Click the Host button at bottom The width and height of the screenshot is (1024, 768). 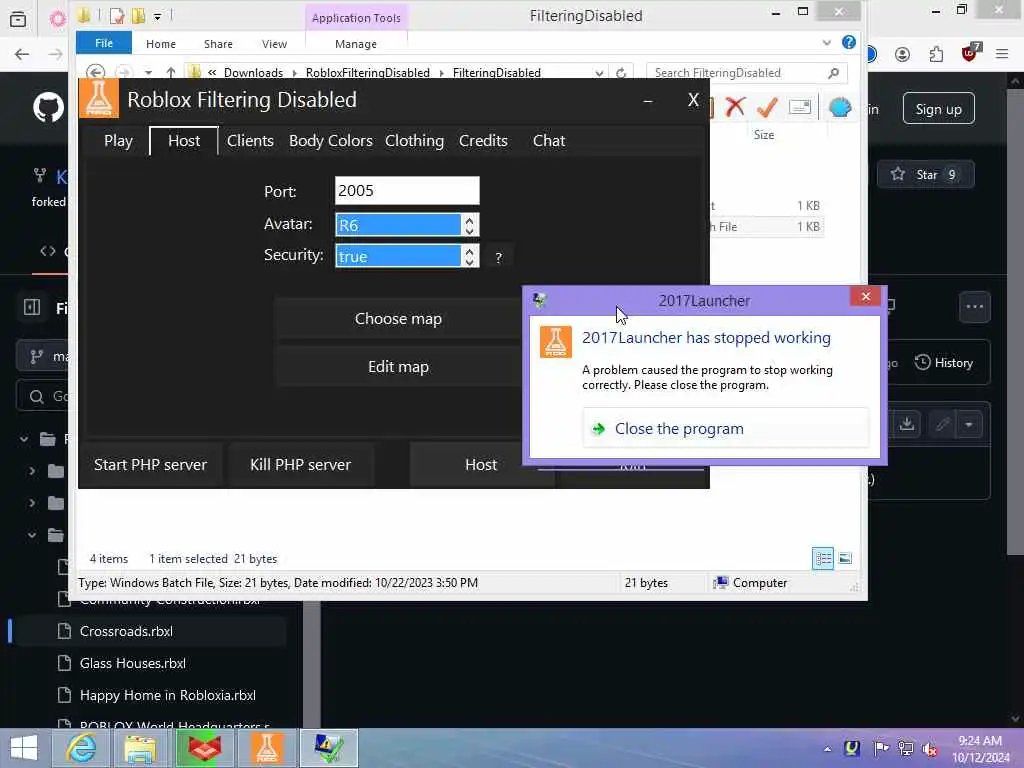pyautogui.click(x=481, y=464)
